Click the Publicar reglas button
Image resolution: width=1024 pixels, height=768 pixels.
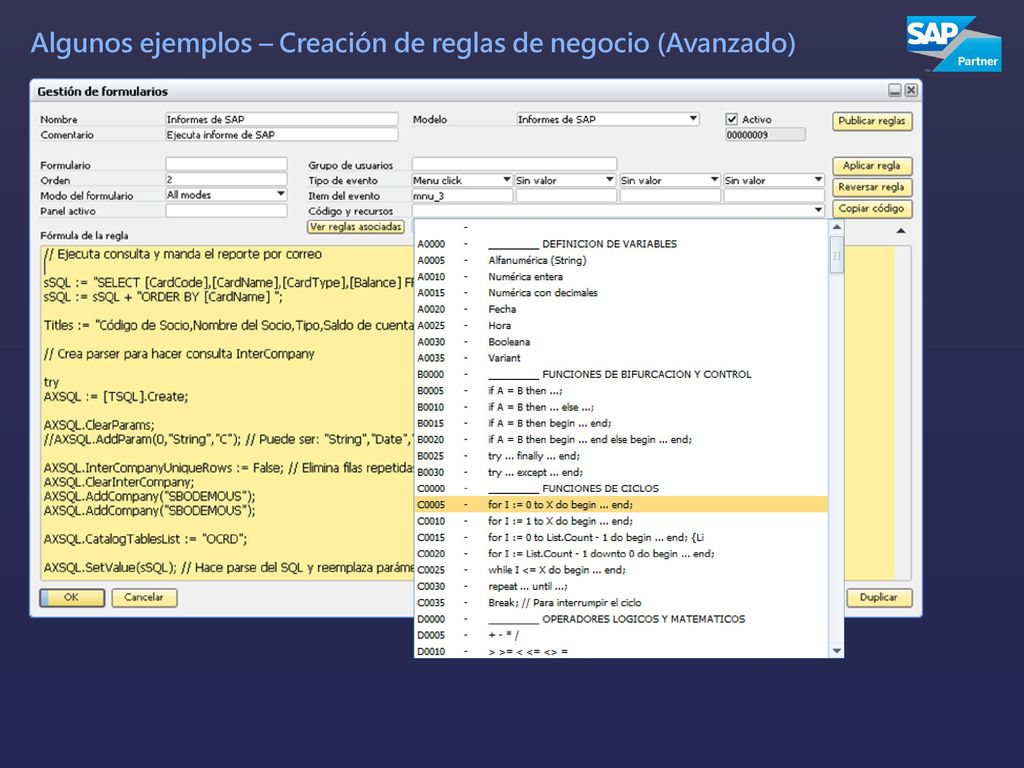(872, 121)
